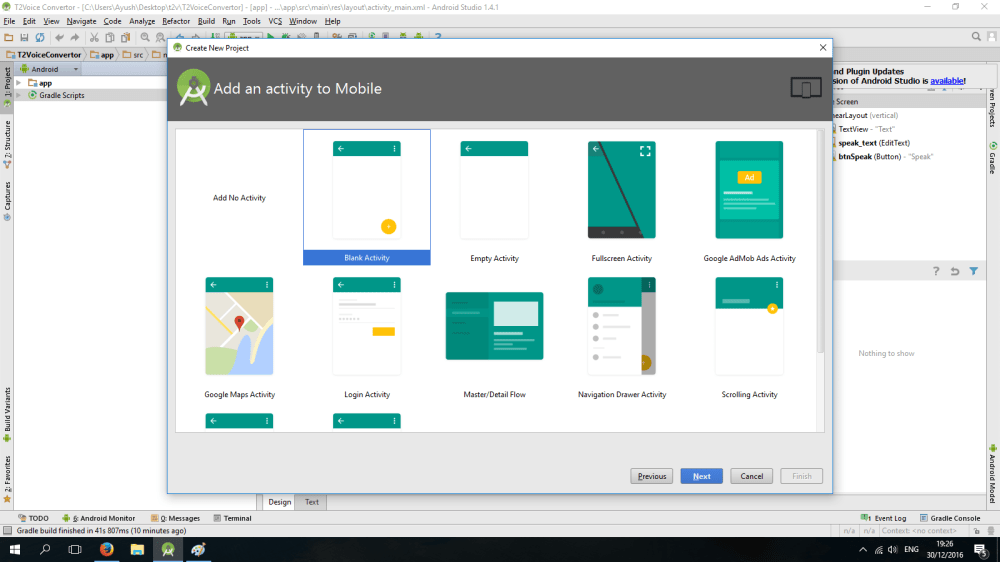Open Firefox from the Windows taskbar

106,550
